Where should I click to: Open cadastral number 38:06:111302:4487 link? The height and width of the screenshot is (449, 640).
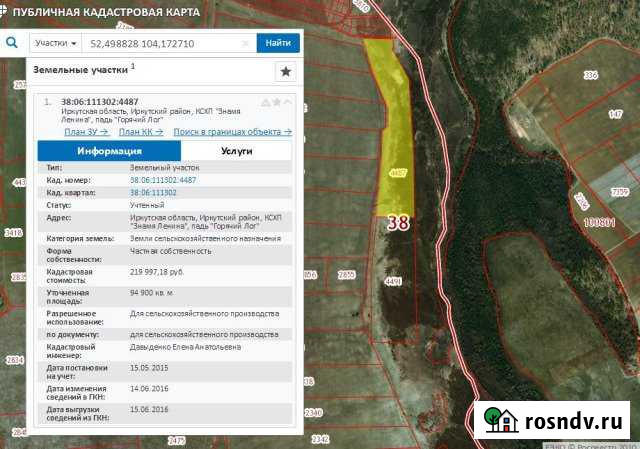[163, 179]
